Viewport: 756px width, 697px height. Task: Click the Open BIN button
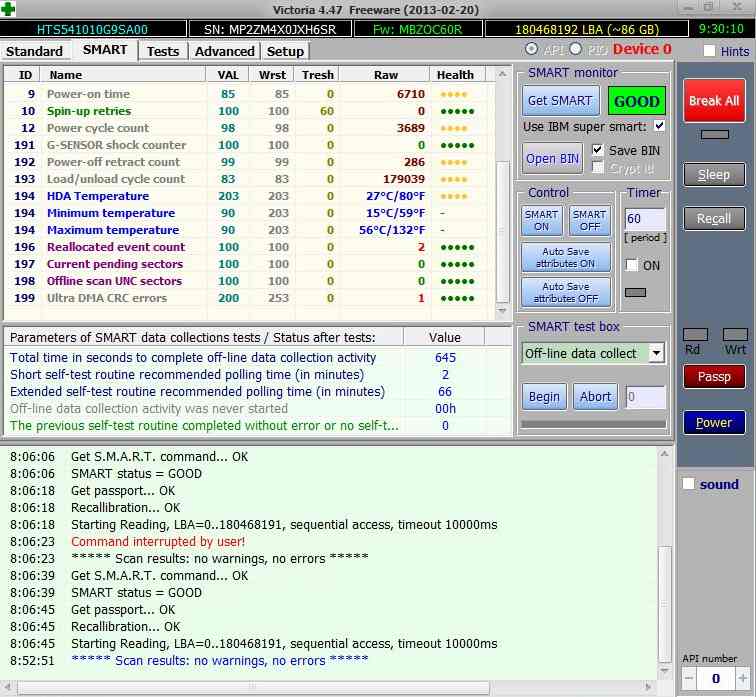(x=553, y=159)
